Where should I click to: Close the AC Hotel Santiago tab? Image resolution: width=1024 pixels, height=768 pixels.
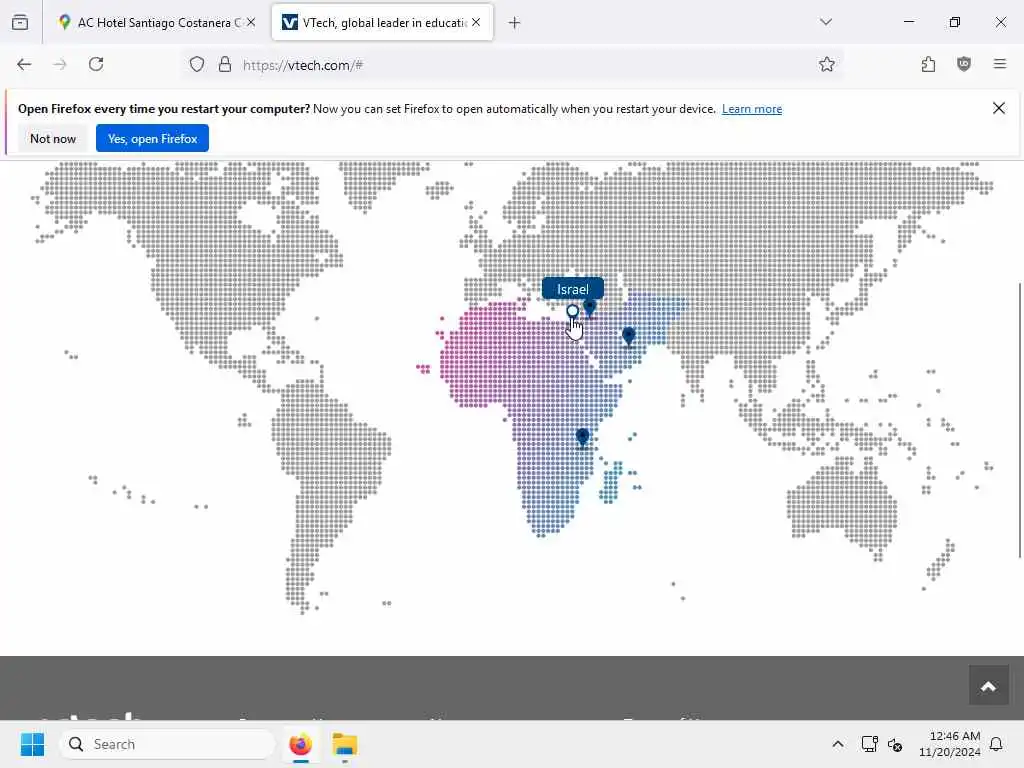click(x=251, y=22)
